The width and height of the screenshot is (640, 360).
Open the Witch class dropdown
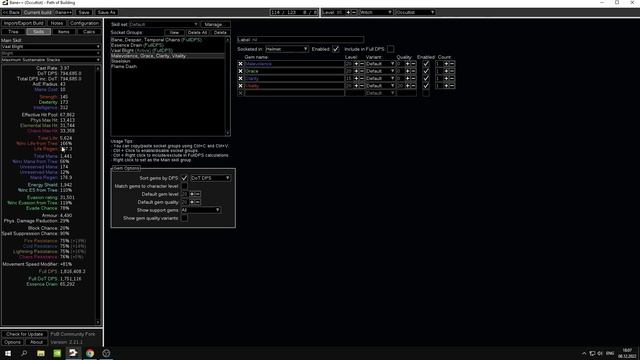376,12
